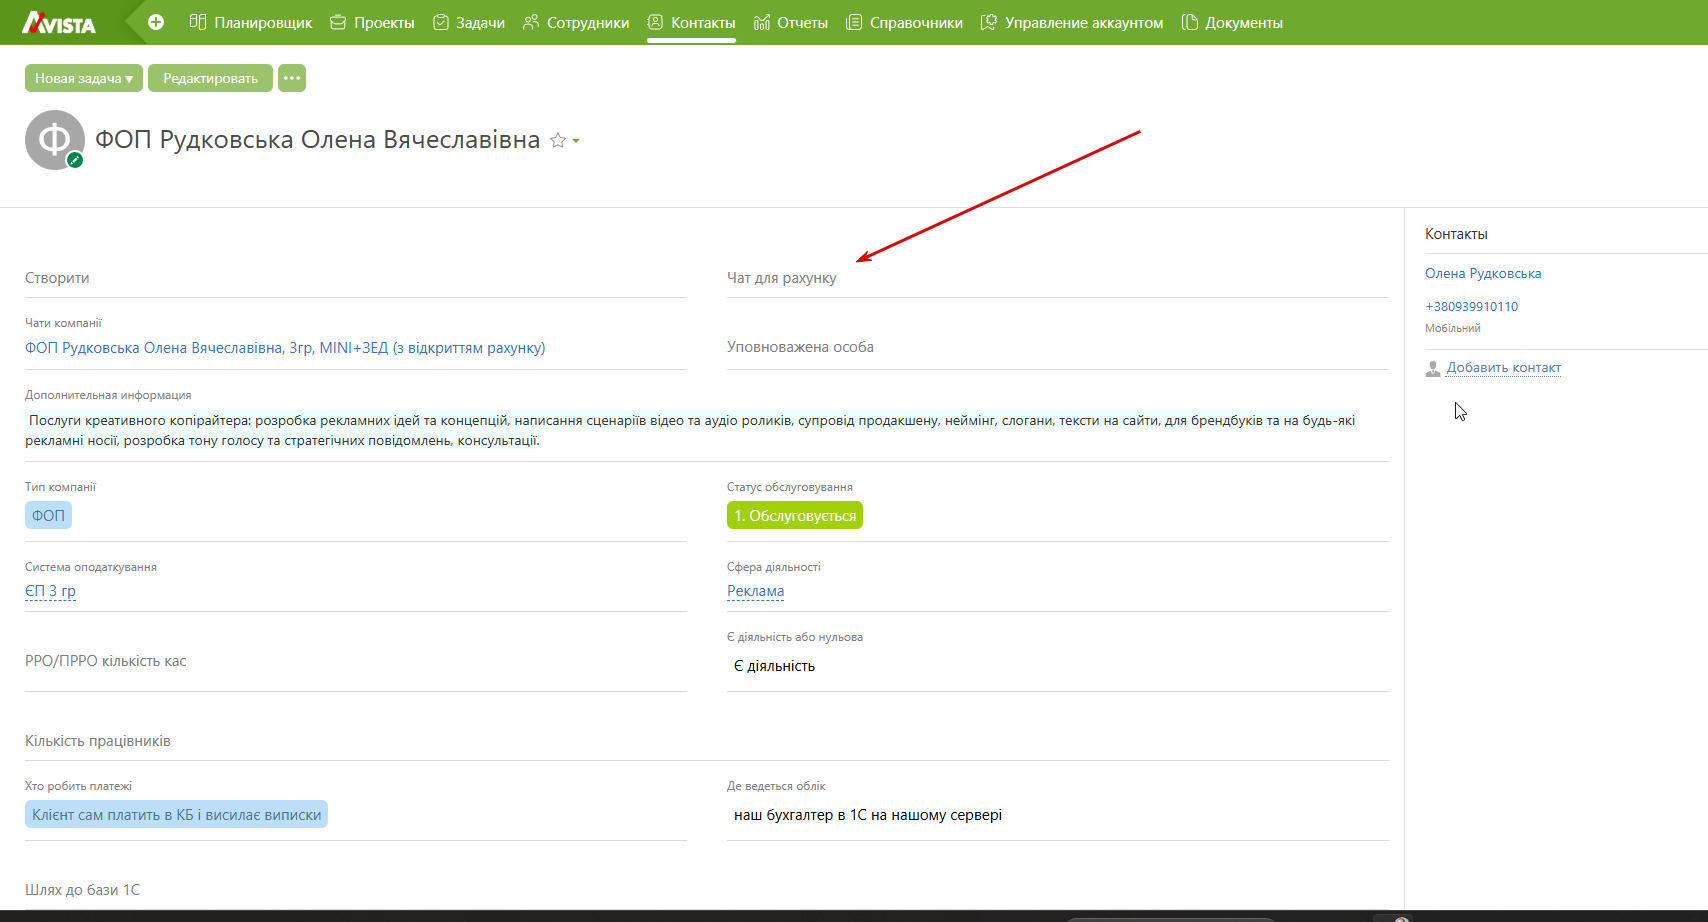
Task: Open Управление аккаунтом menu
Action: [1072, 22]
